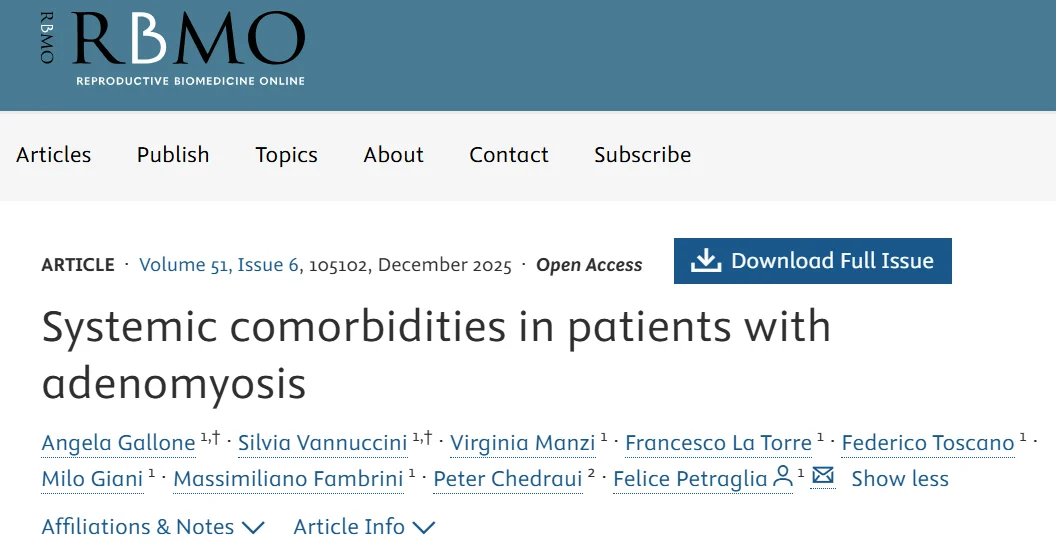Go to the About menu item
The width and height of the screenshot is (1056, 546).
click(393, 155)
